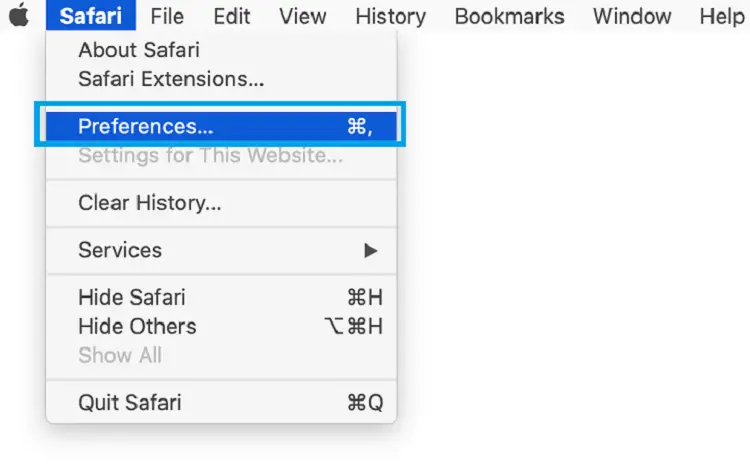Open the Bookmarks menu

[x=509, y=16]
